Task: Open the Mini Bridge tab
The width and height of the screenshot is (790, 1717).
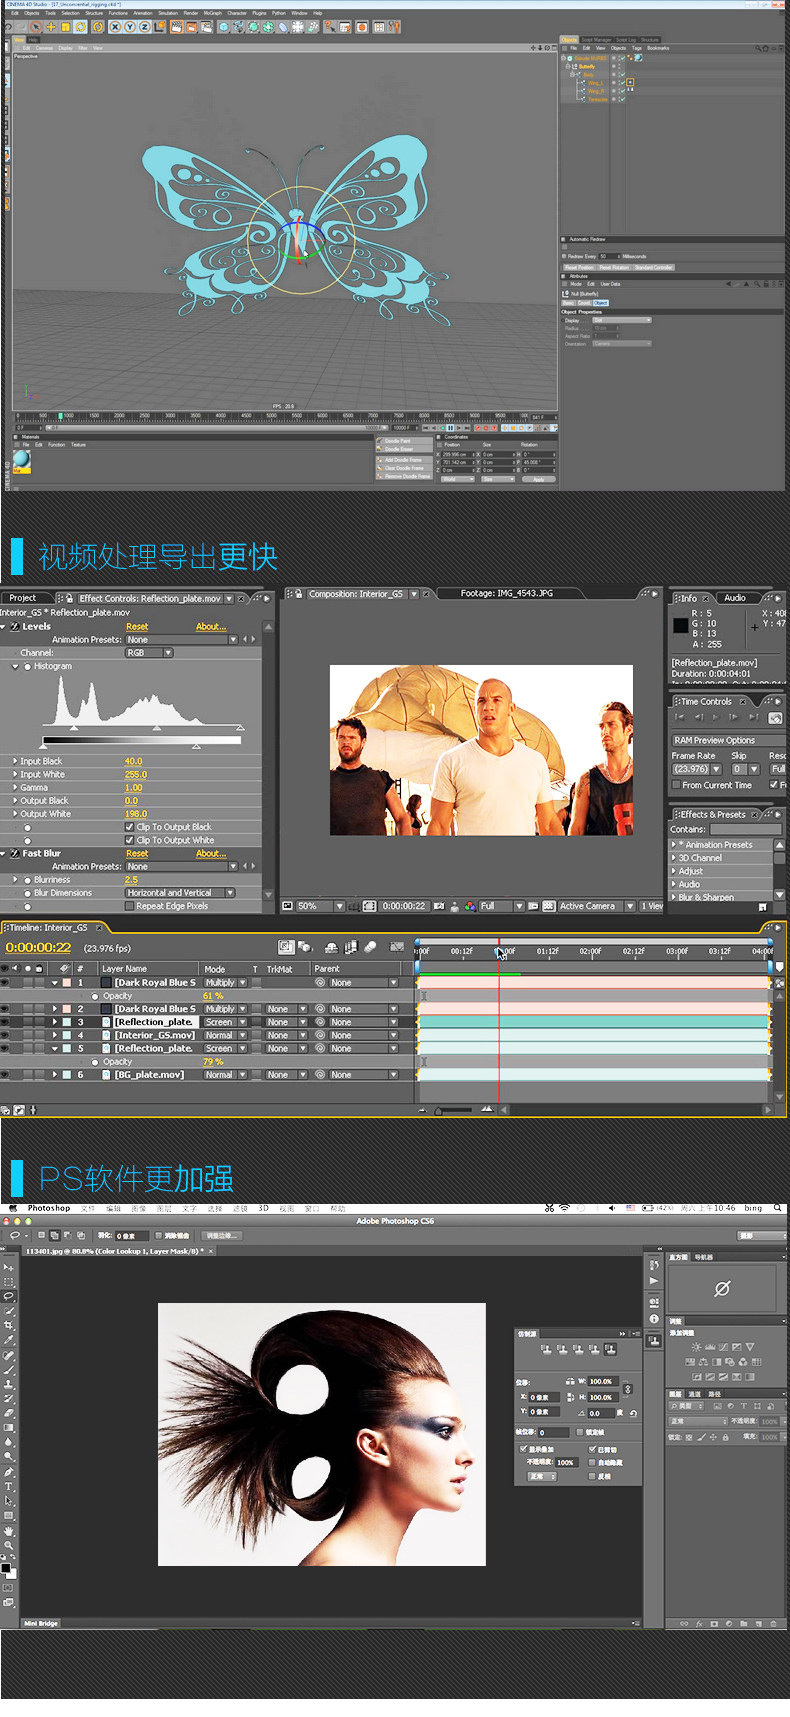Action: (41, 1623)
